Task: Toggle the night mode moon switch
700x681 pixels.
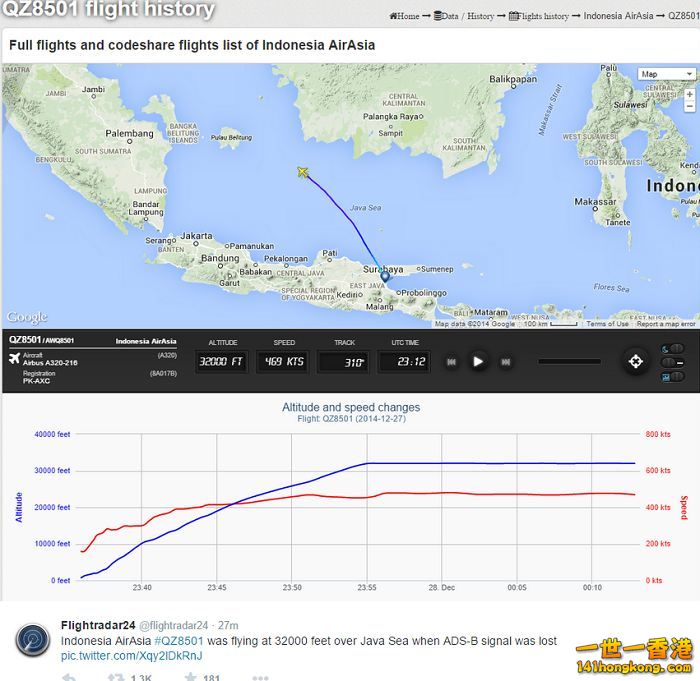Action: pyautogui.click(x=667, y=348)
